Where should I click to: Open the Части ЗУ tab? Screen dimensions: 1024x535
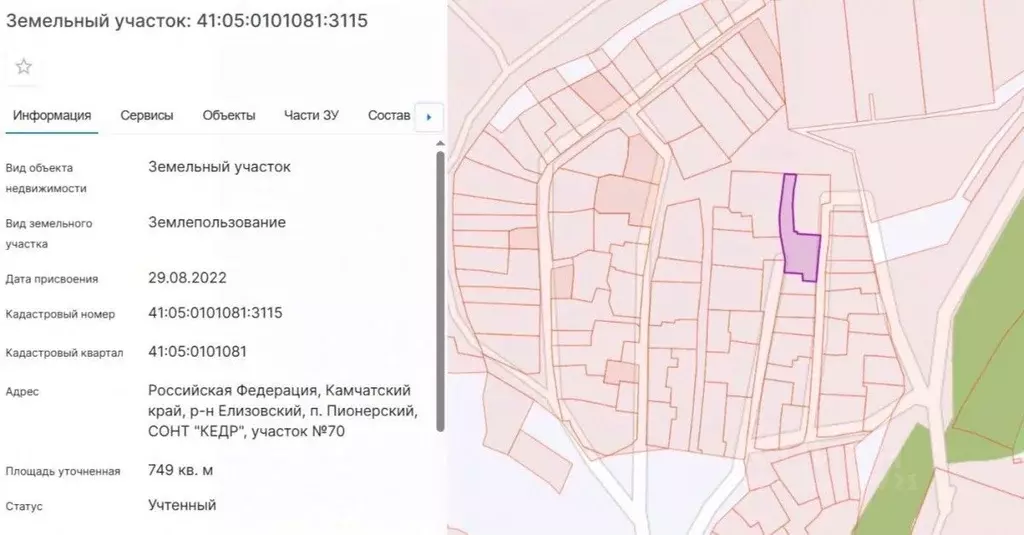pos(312,116)
